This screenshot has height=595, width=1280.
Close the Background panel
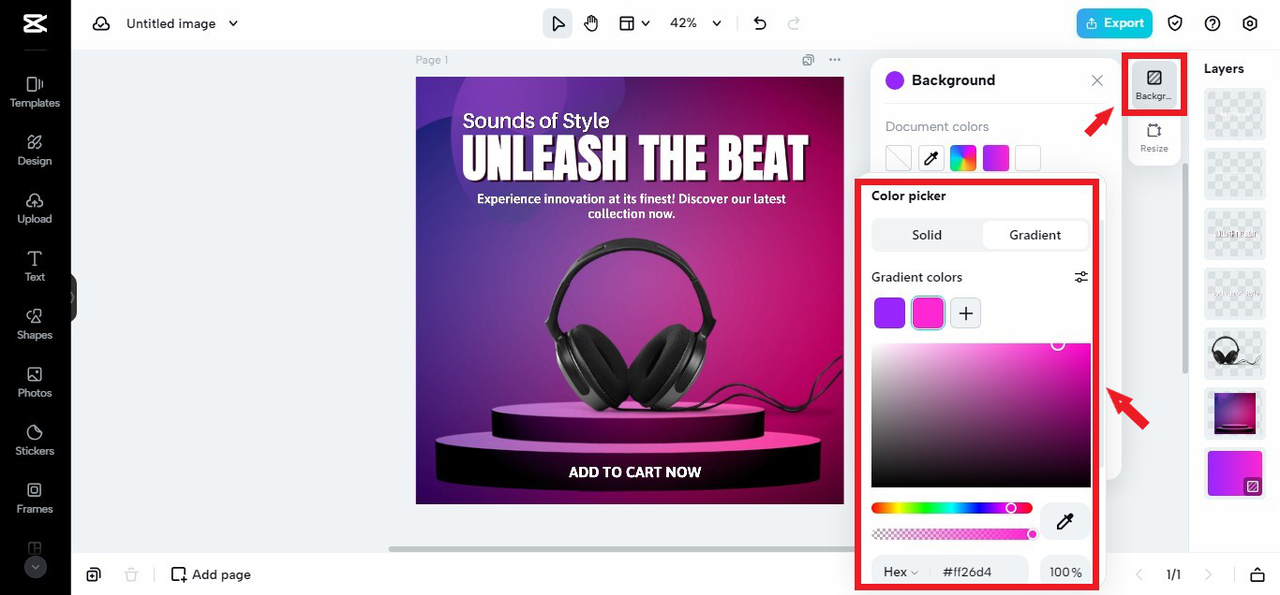coord(1097,80)
